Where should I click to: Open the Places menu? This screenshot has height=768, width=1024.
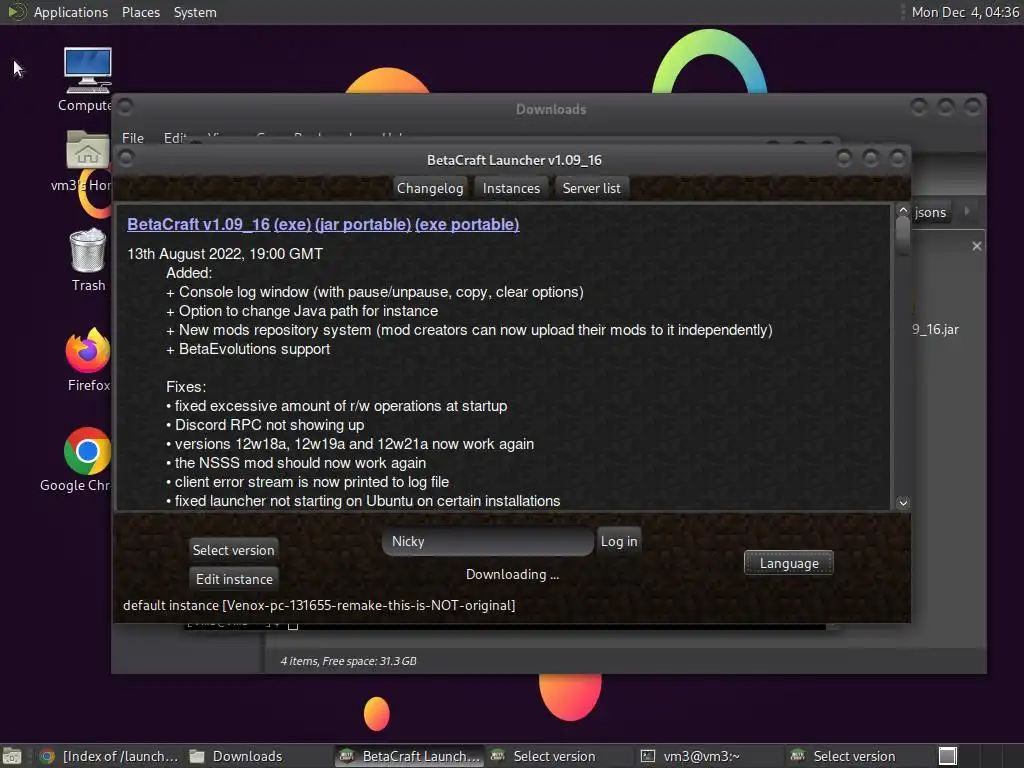pyautogui.click(x=140, y=12)
